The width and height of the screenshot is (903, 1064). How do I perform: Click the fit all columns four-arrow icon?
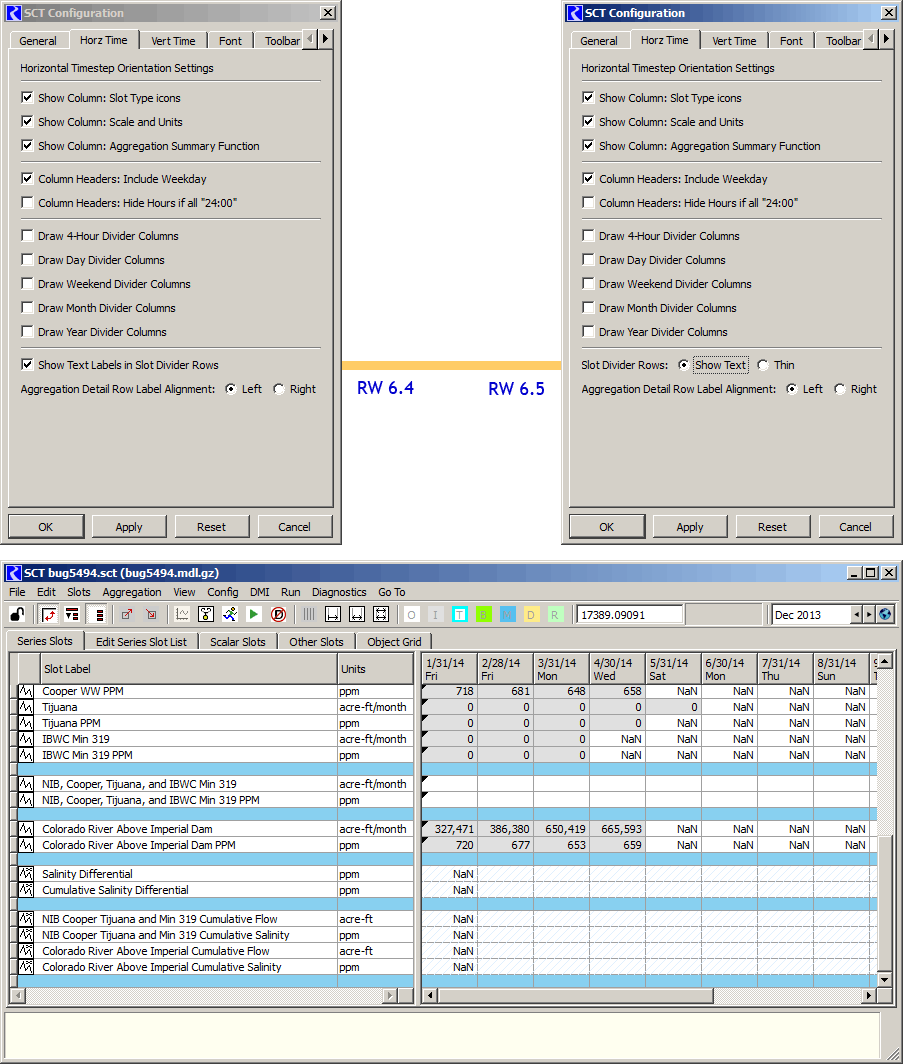[x=381, y=615]
